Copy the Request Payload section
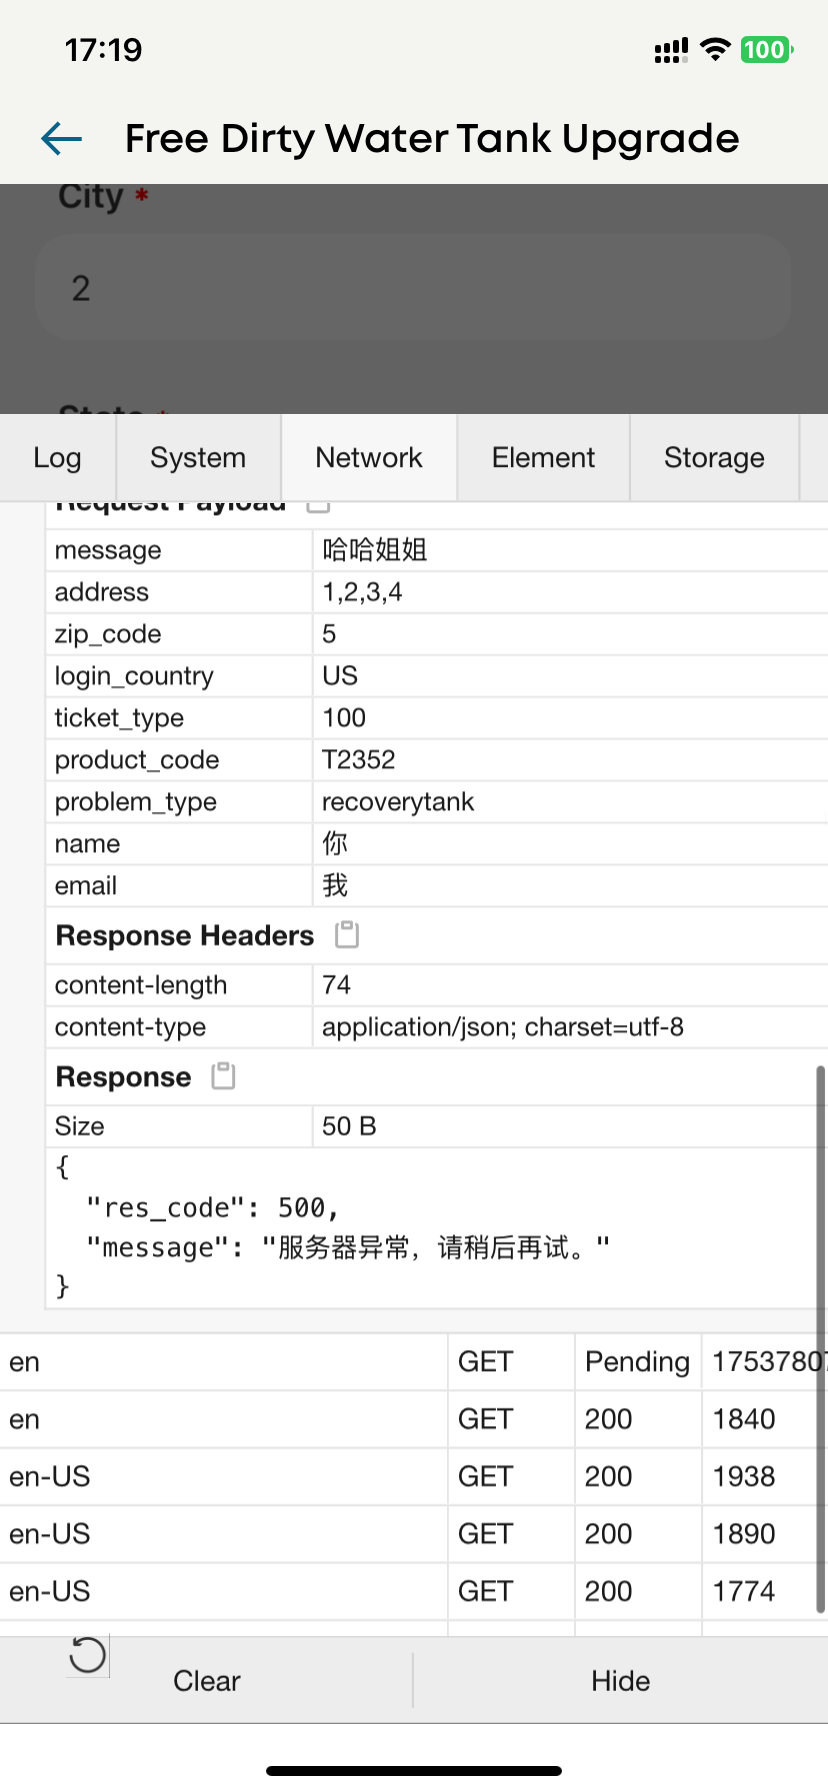This screenshot has height=1792, width=828. [x=318, y=505]
